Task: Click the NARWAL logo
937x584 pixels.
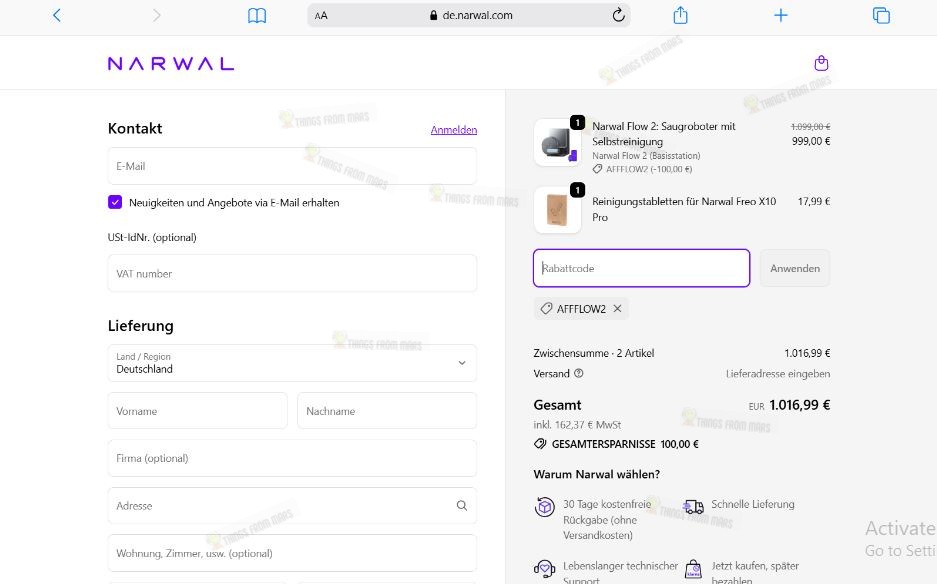Action: tap(171, 63)
